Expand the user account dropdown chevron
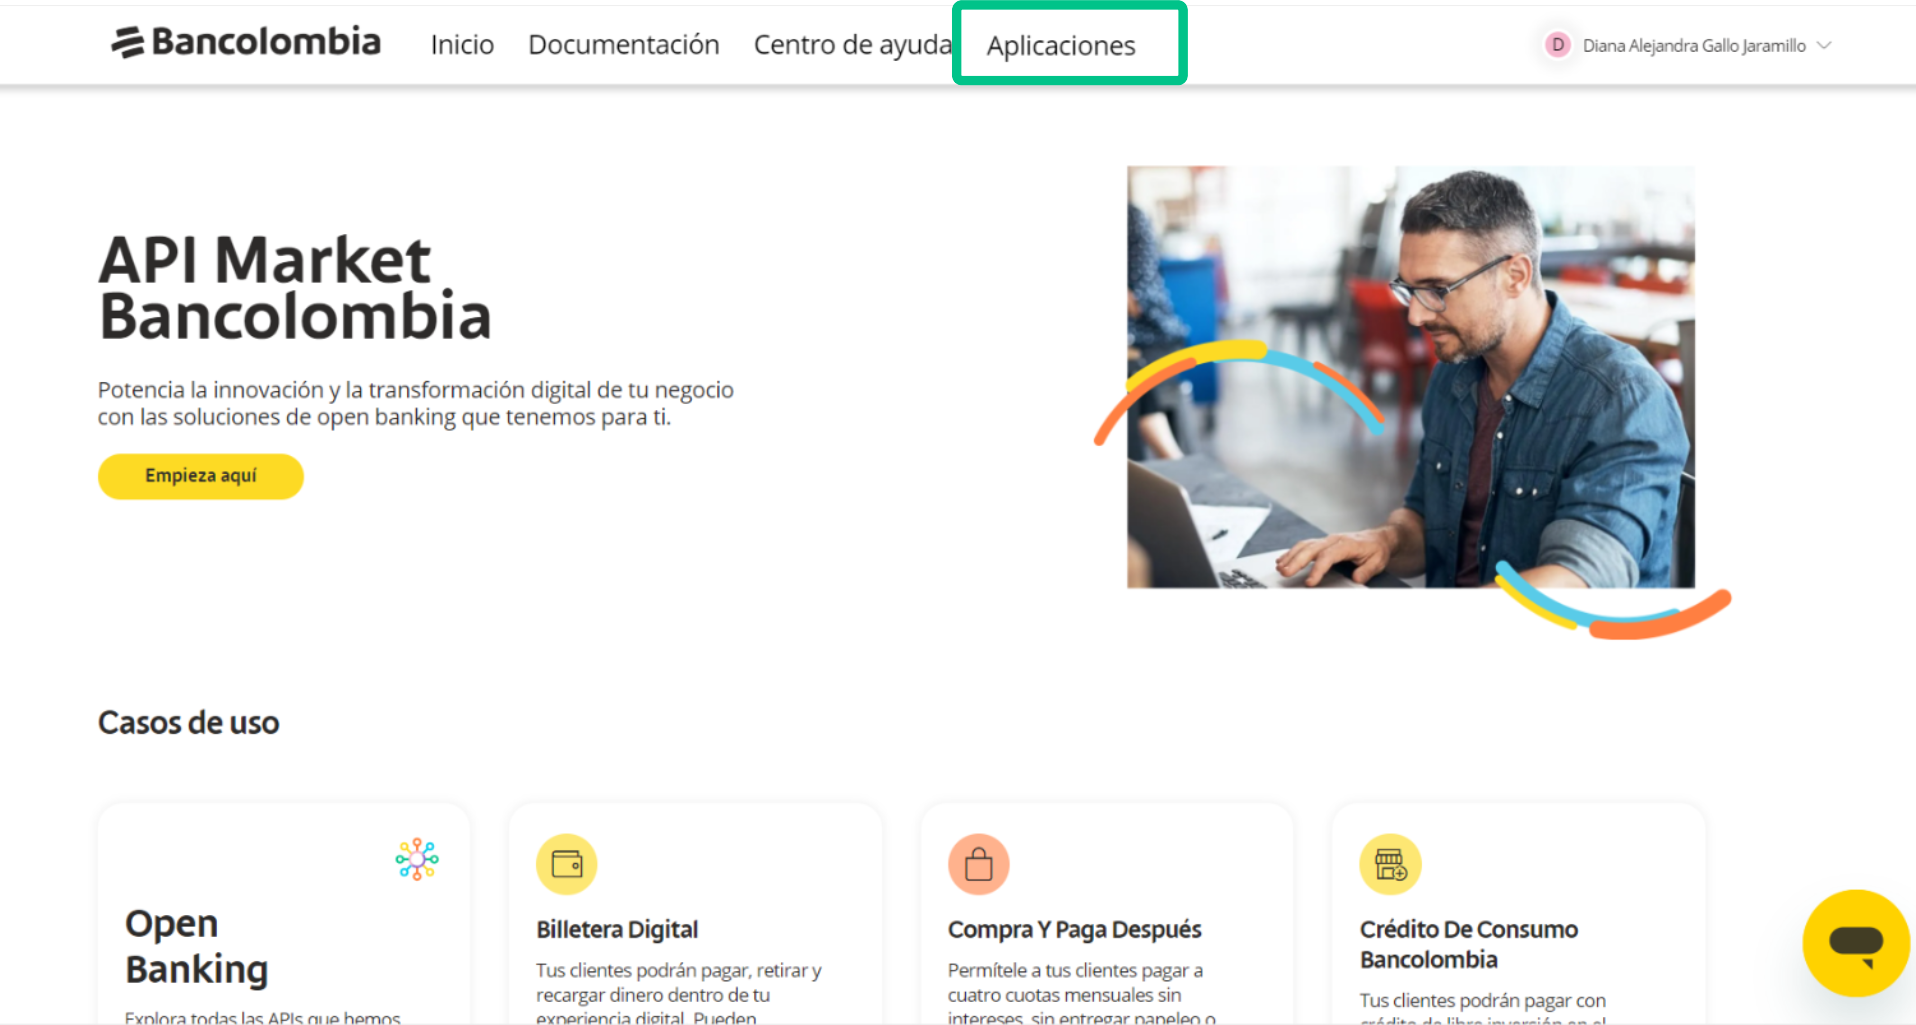This screenshot has height=1025, width=1916. 1824,45
